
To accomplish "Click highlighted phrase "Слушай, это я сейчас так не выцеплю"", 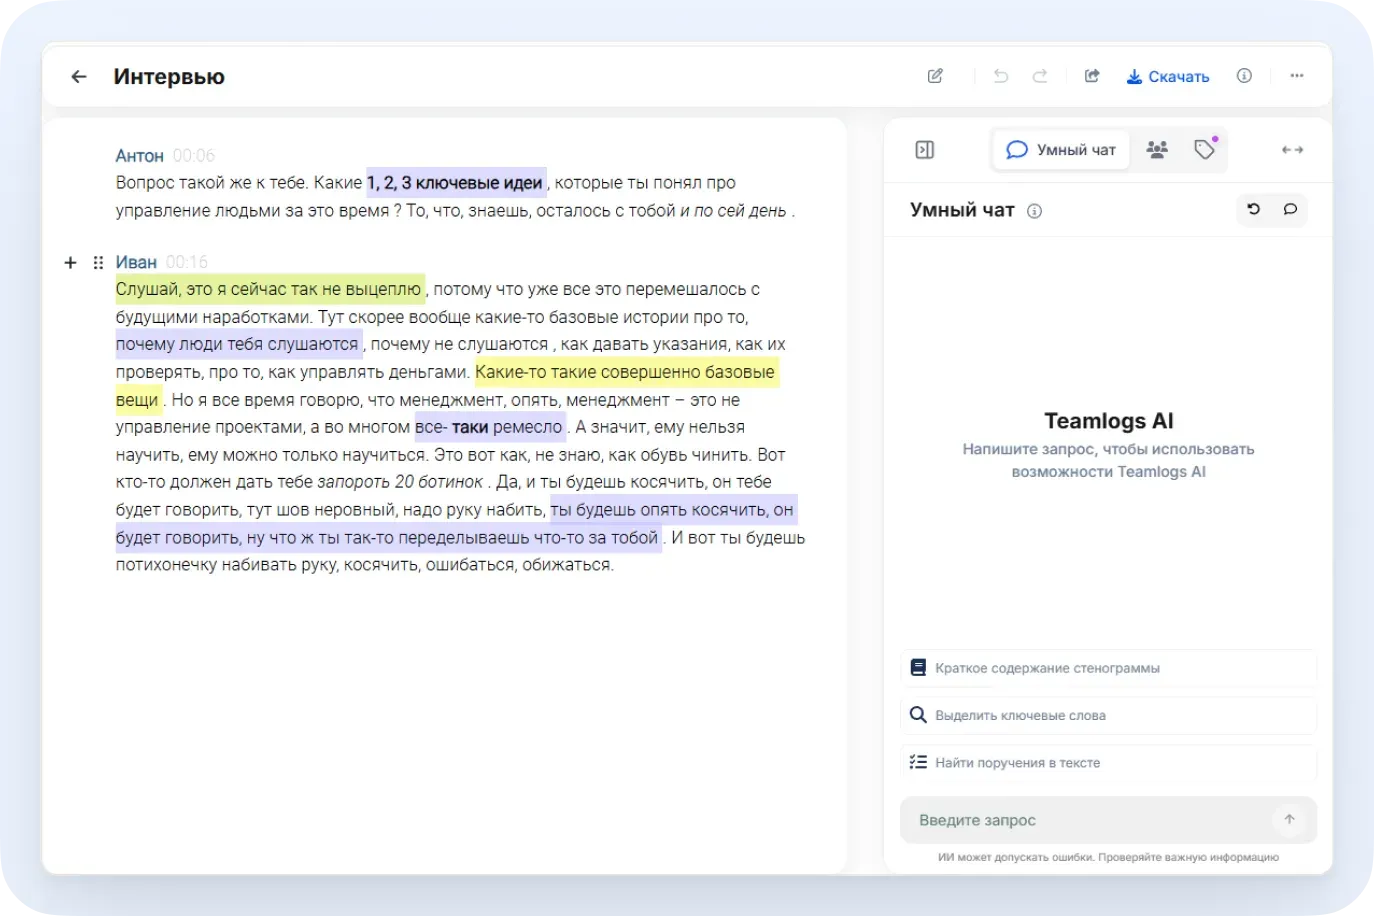I will (x=269, y=289).
